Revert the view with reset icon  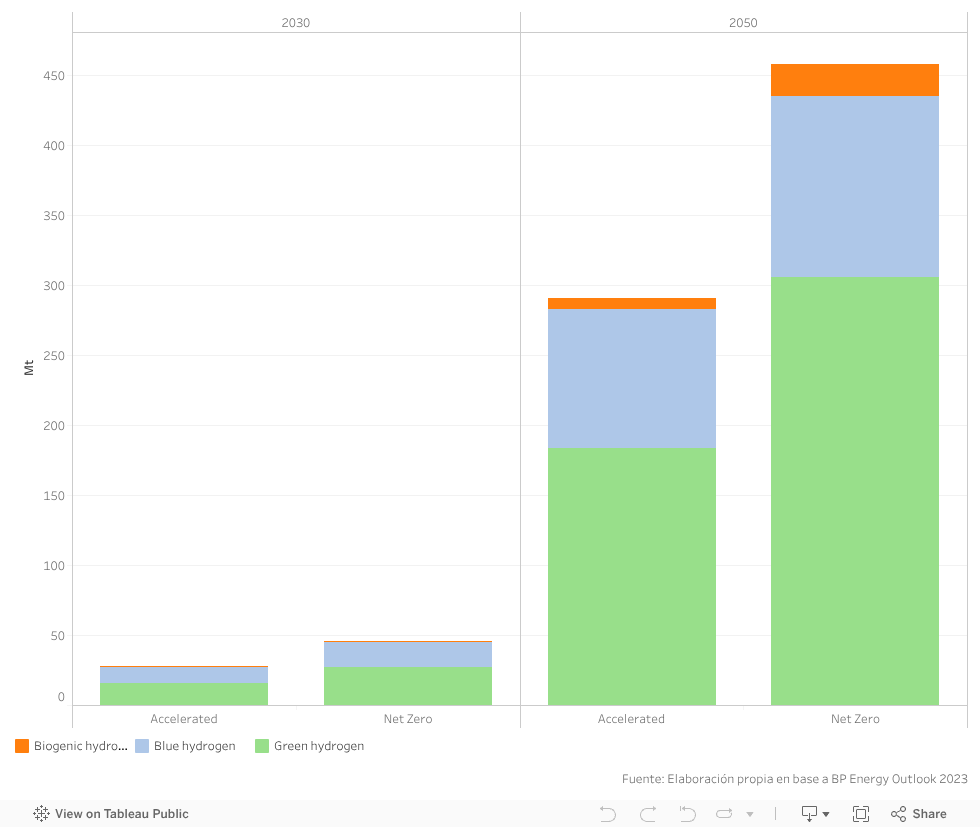coord(688,813)
